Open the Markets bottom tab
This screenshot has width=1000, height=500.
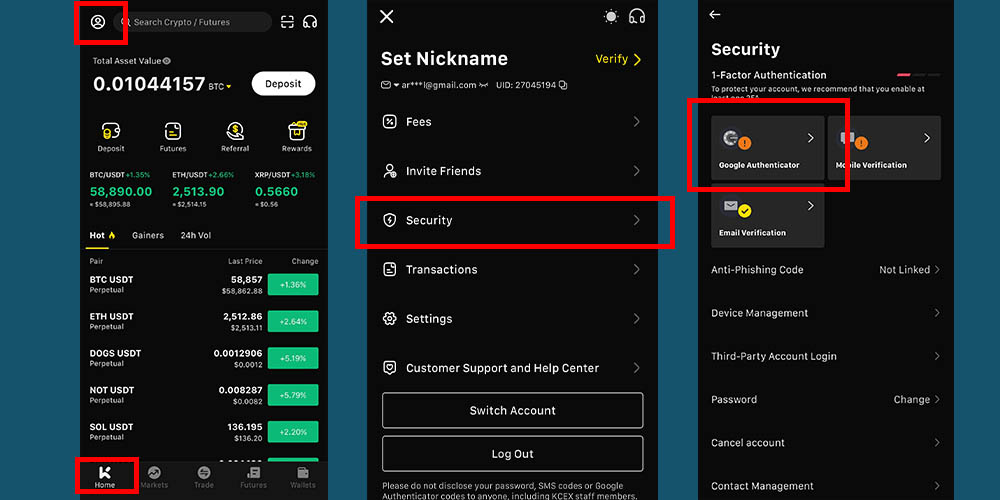point(154,476)
